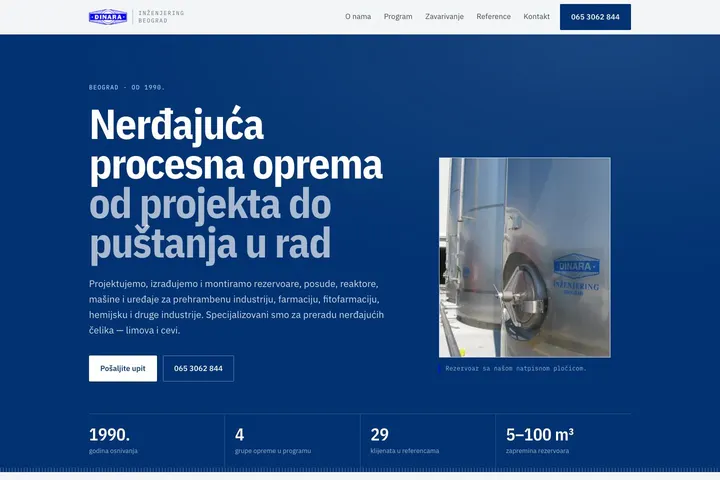Viewport: 720px width, 480px height.
Task: Click the stainless tank photo
Action: [x=525, y=257]
